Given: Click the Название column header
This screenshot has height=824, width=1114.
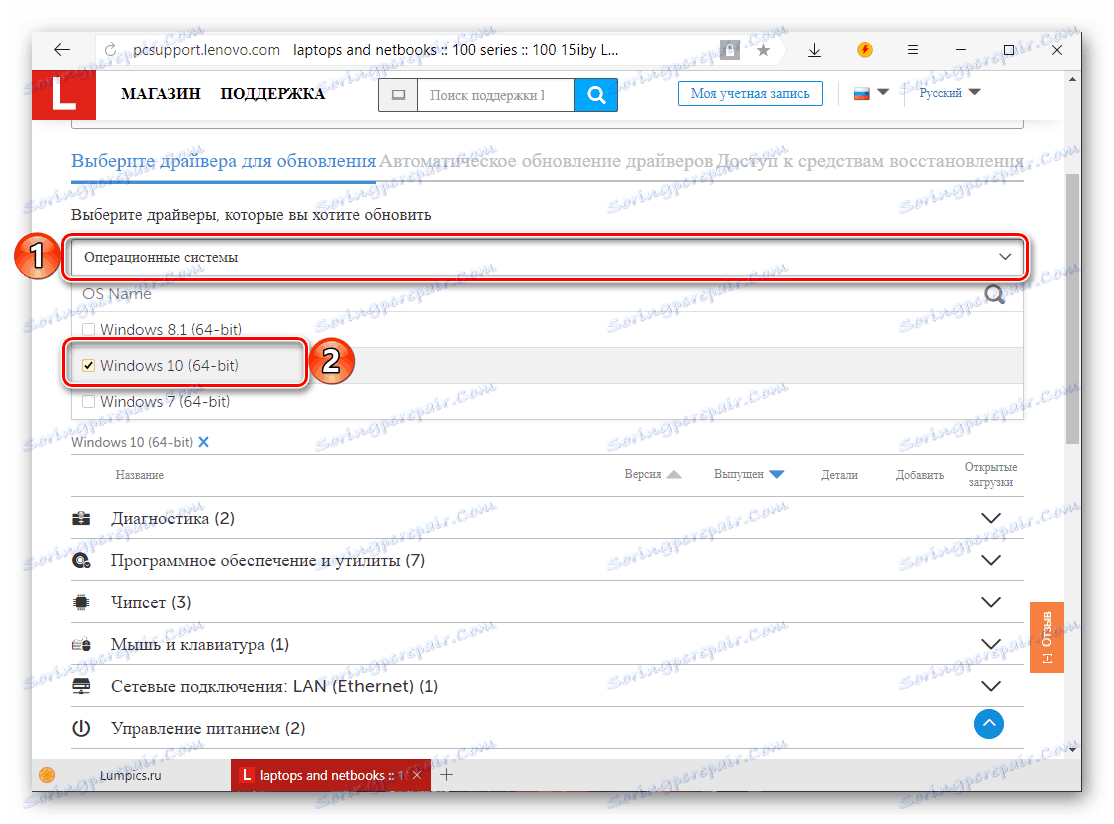Looking at the screenshot, I should [139, 475].
